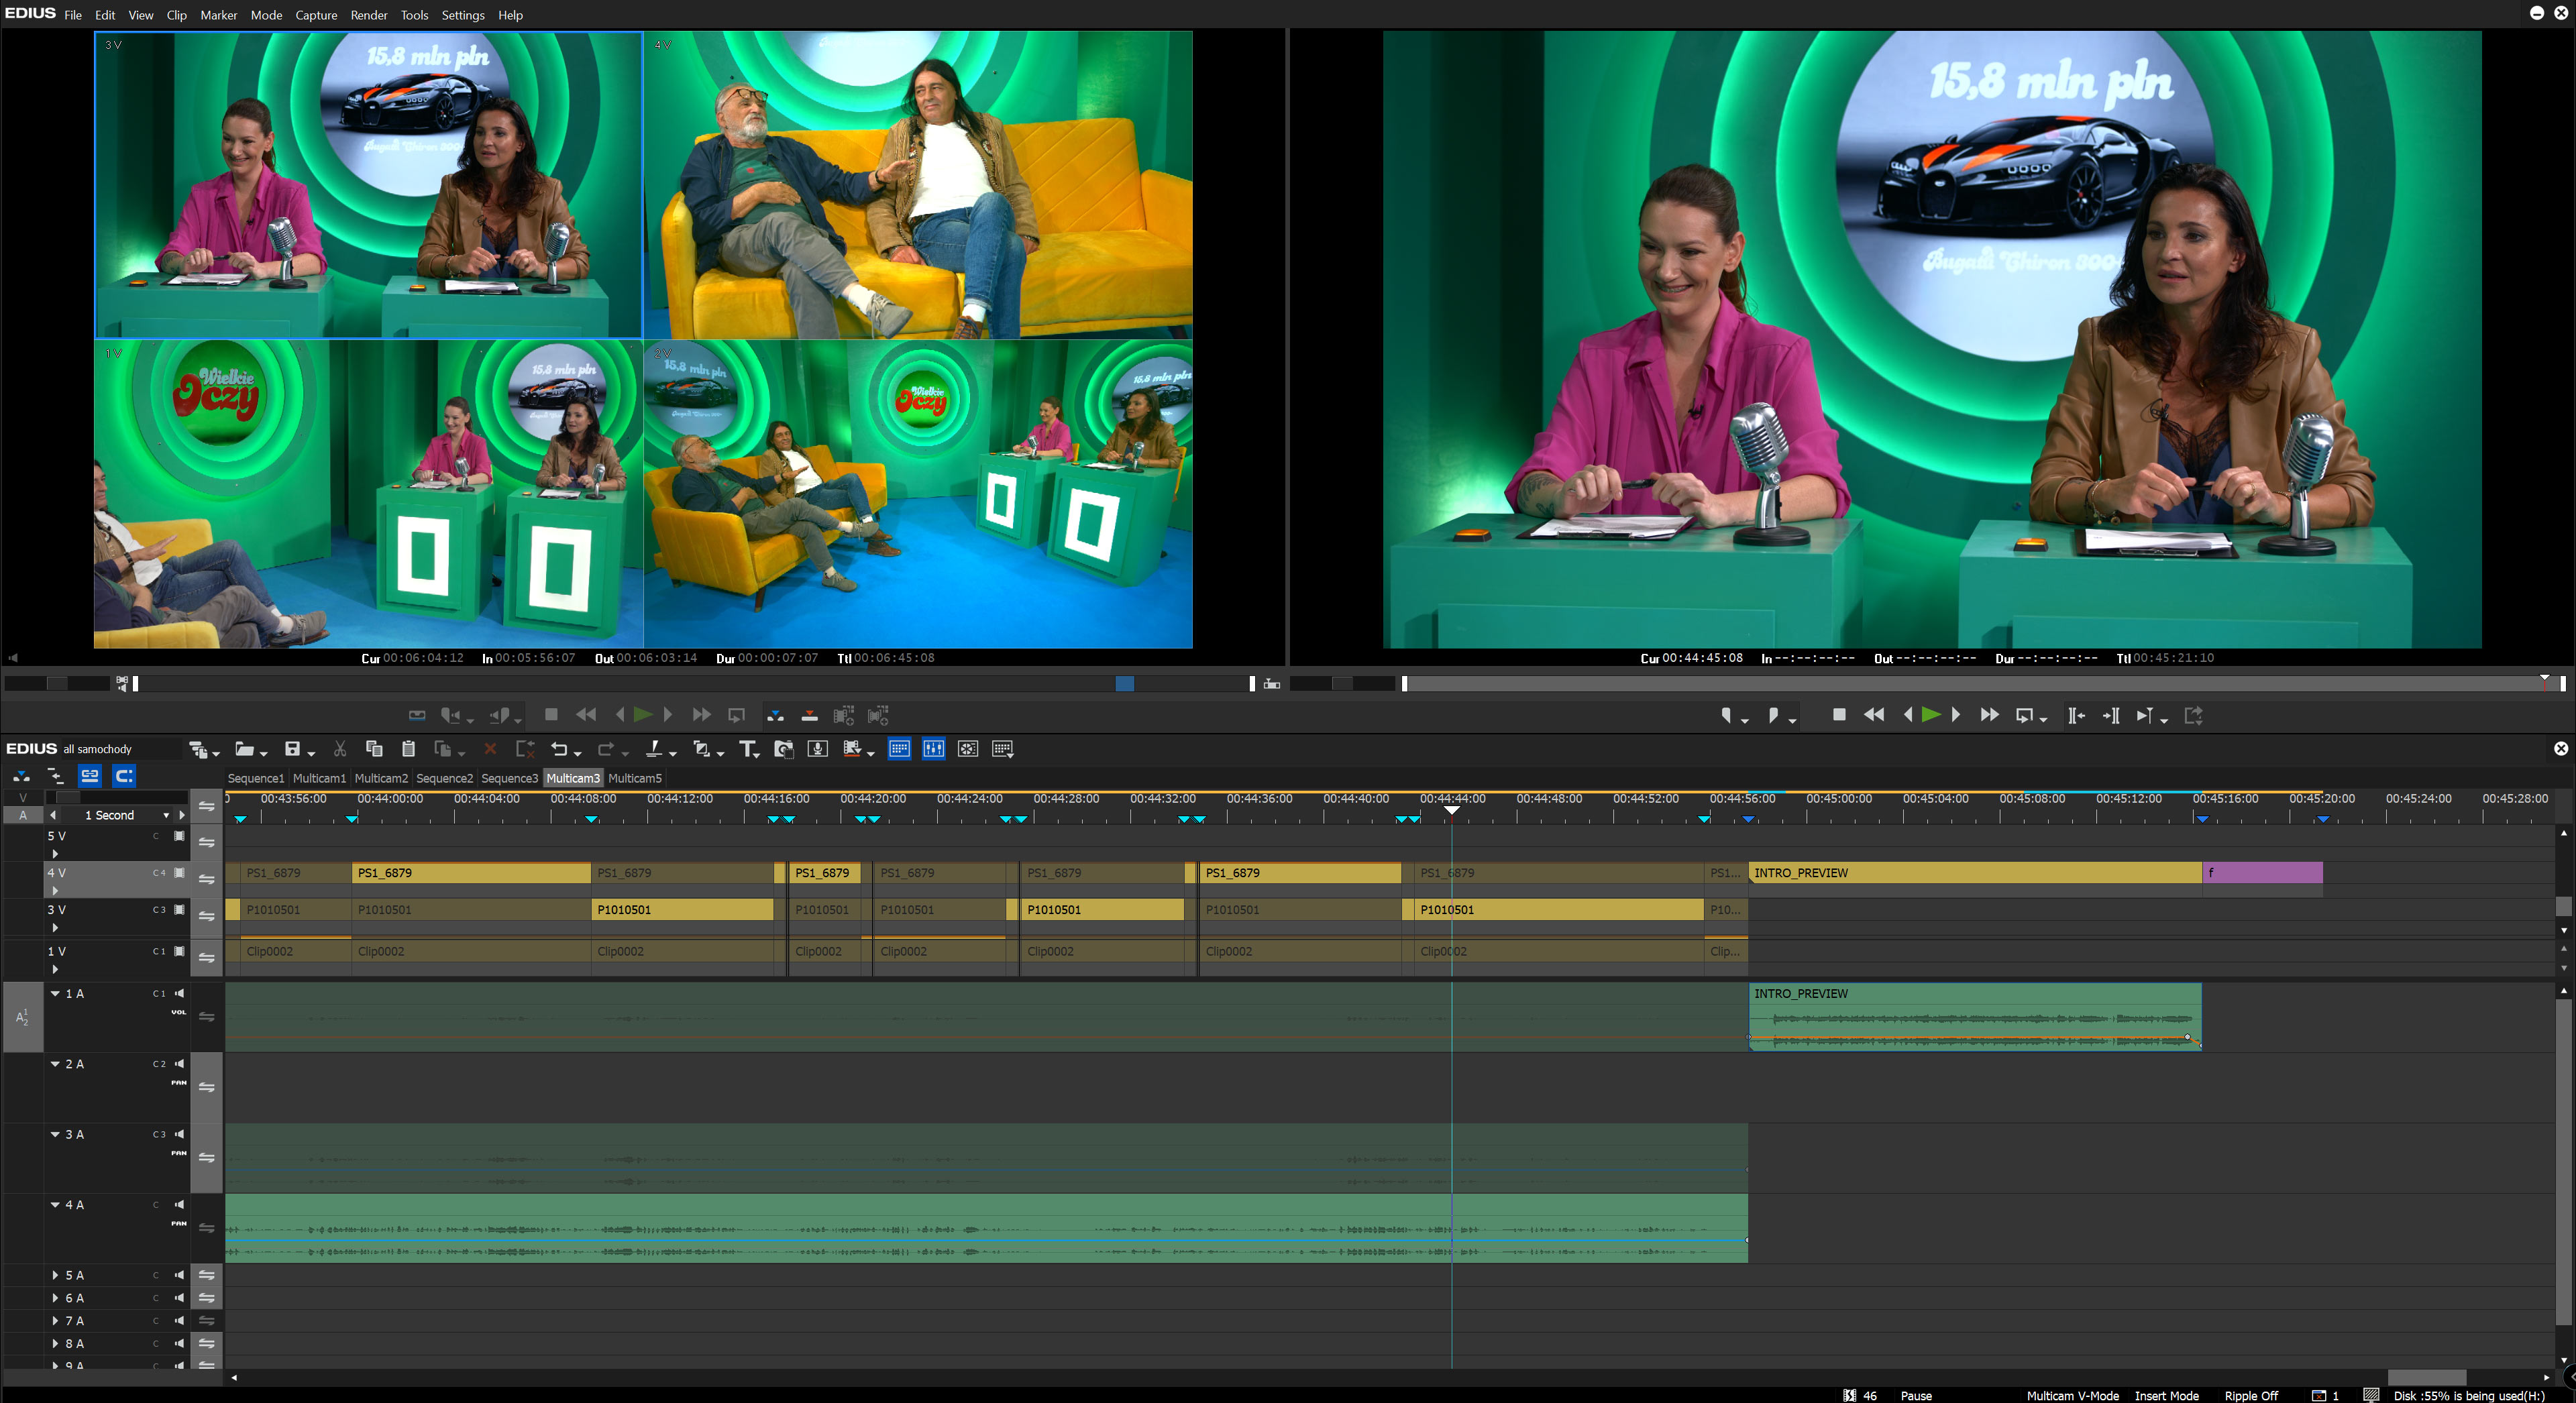Image resolution: width=2576 pixels, height=1403 pixels.
Task: Click the Undo arrow icon
Action: click(x=559, y=749)
